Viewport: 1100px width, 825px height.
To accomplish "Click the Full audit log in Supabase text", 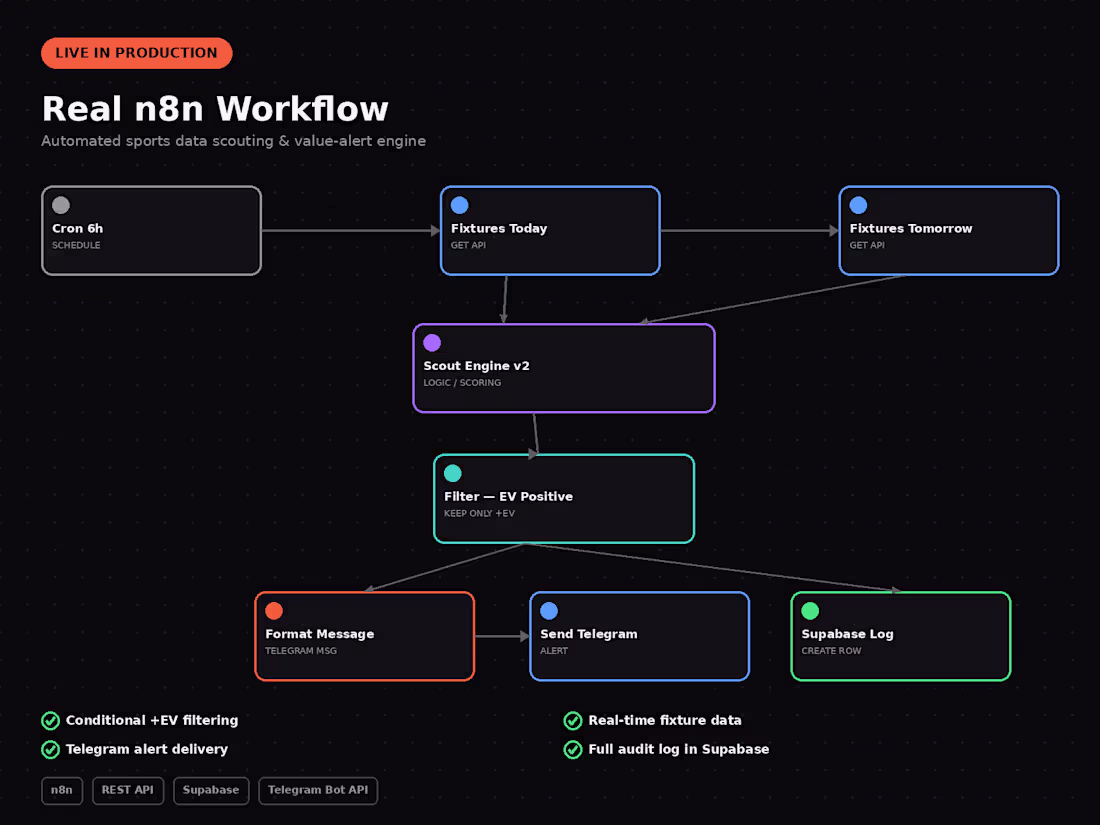I will [x=678, y=749].
